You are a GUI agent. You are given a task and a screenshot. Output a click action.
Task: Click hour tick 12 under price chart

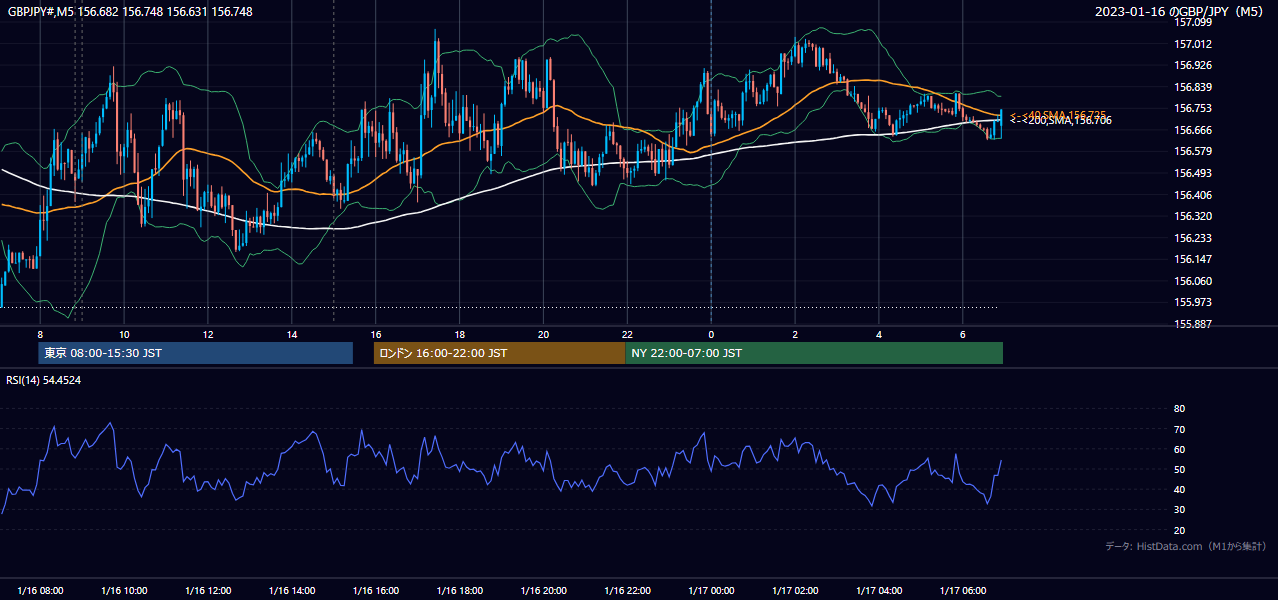(207, 334)
